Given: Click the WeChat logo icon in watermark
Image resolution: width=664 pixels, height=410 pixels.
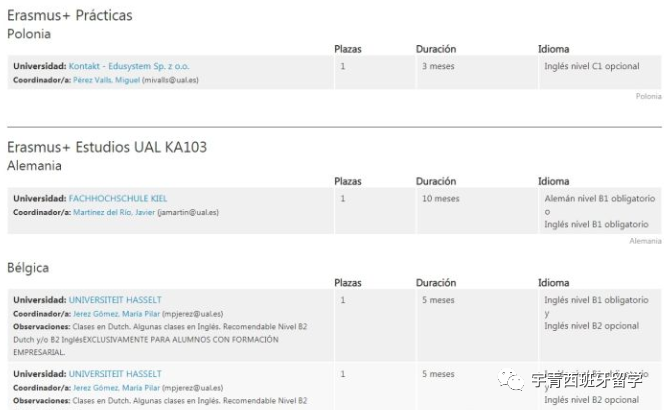Looking at the screenshot, I should tap(514, 381).
